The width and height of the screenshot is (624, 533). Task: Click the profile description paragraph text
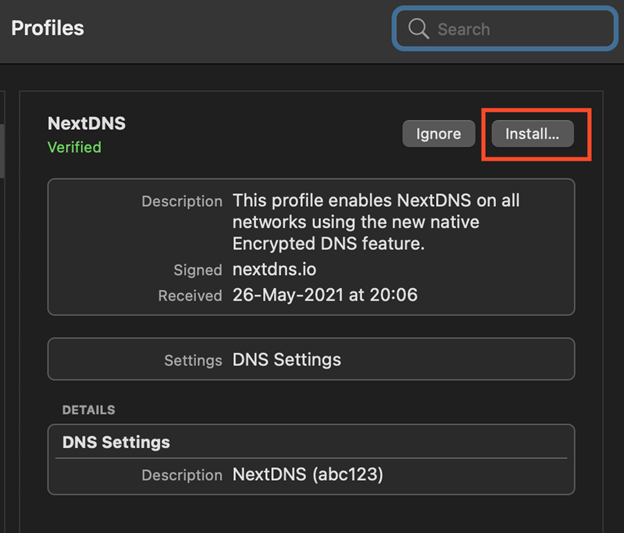coord(376,223)
